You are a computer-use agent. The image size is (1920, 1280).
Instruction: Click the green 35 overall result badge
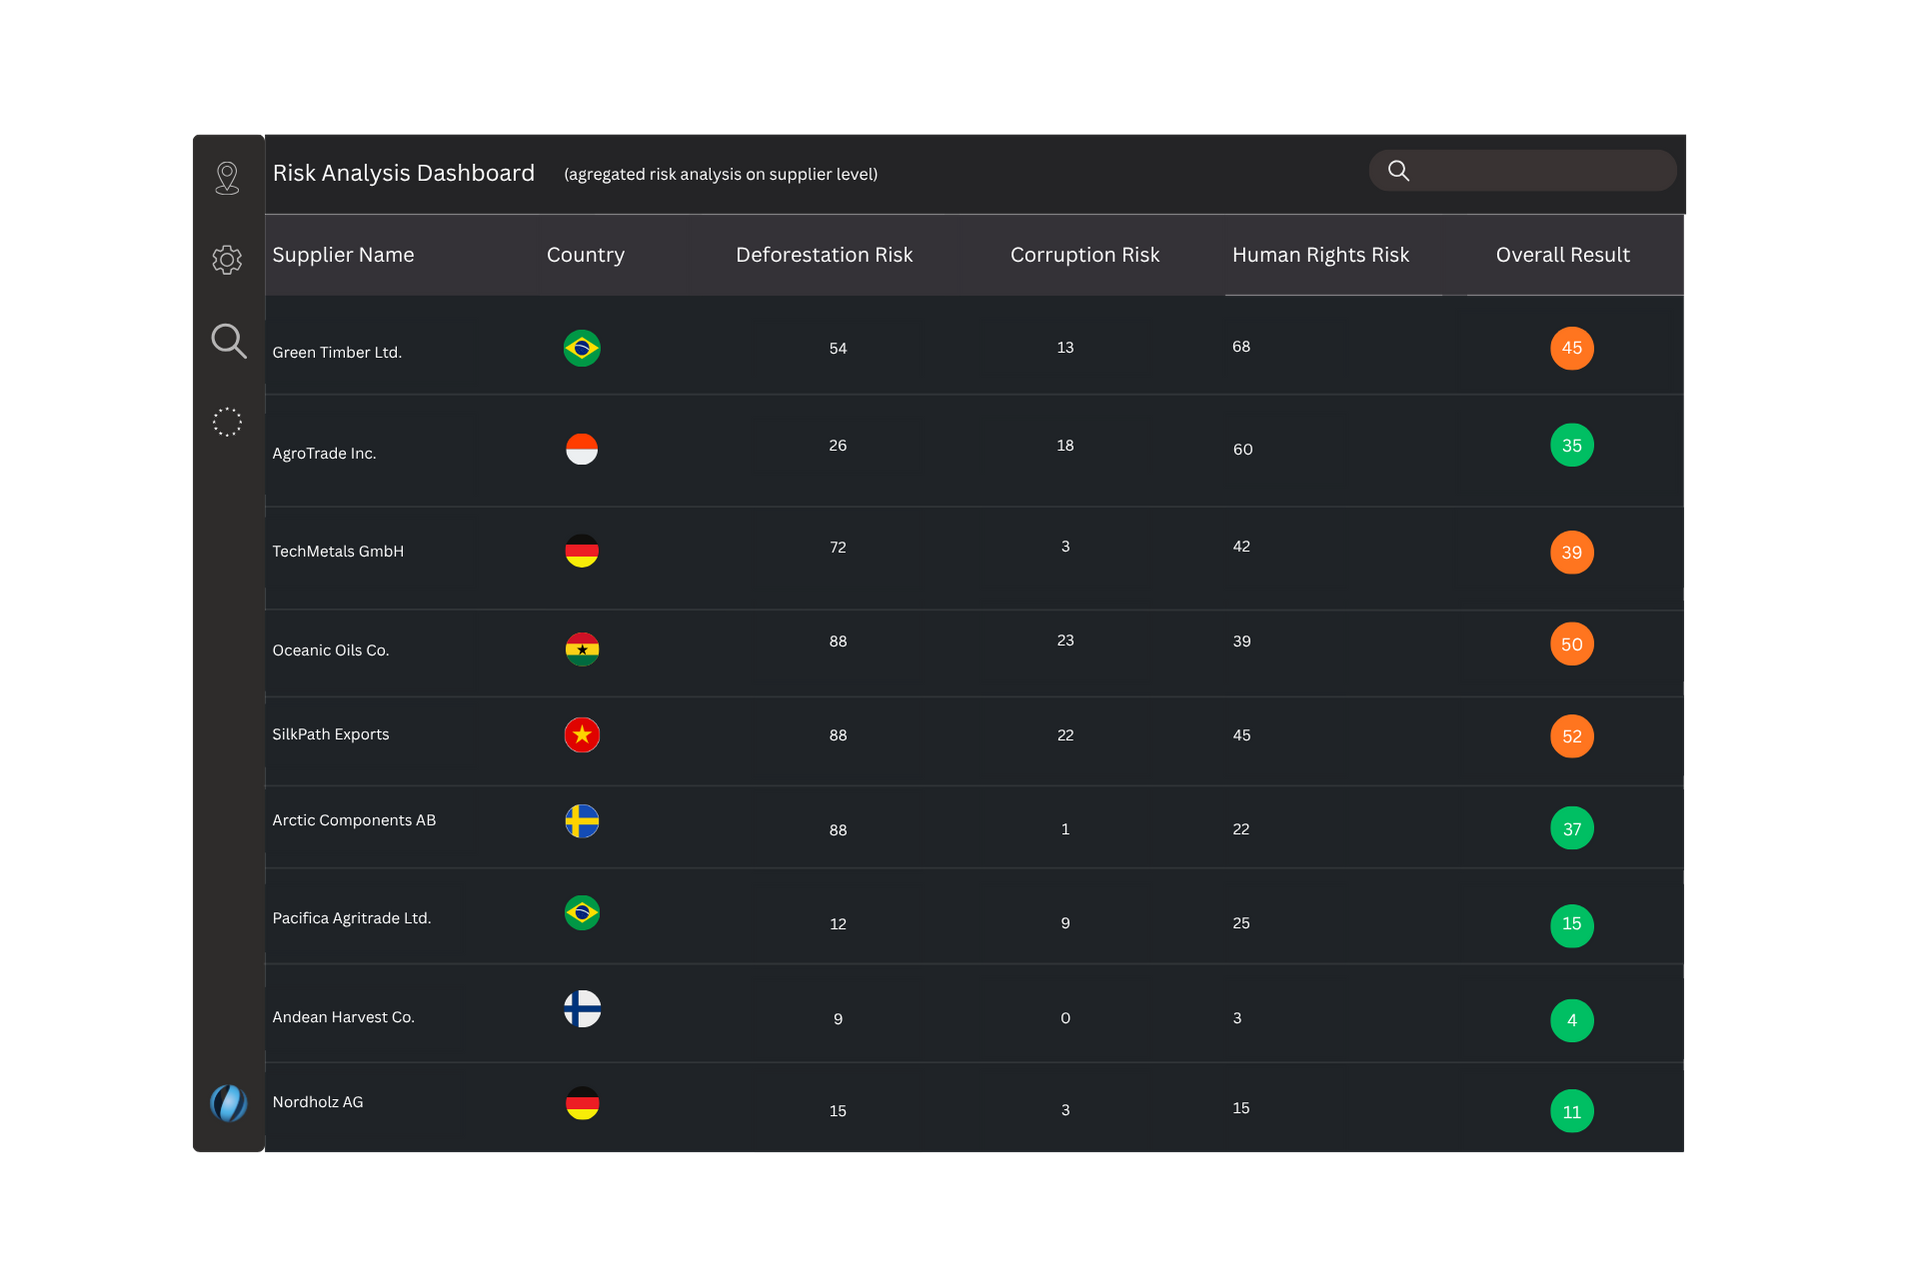(1571, 446)
